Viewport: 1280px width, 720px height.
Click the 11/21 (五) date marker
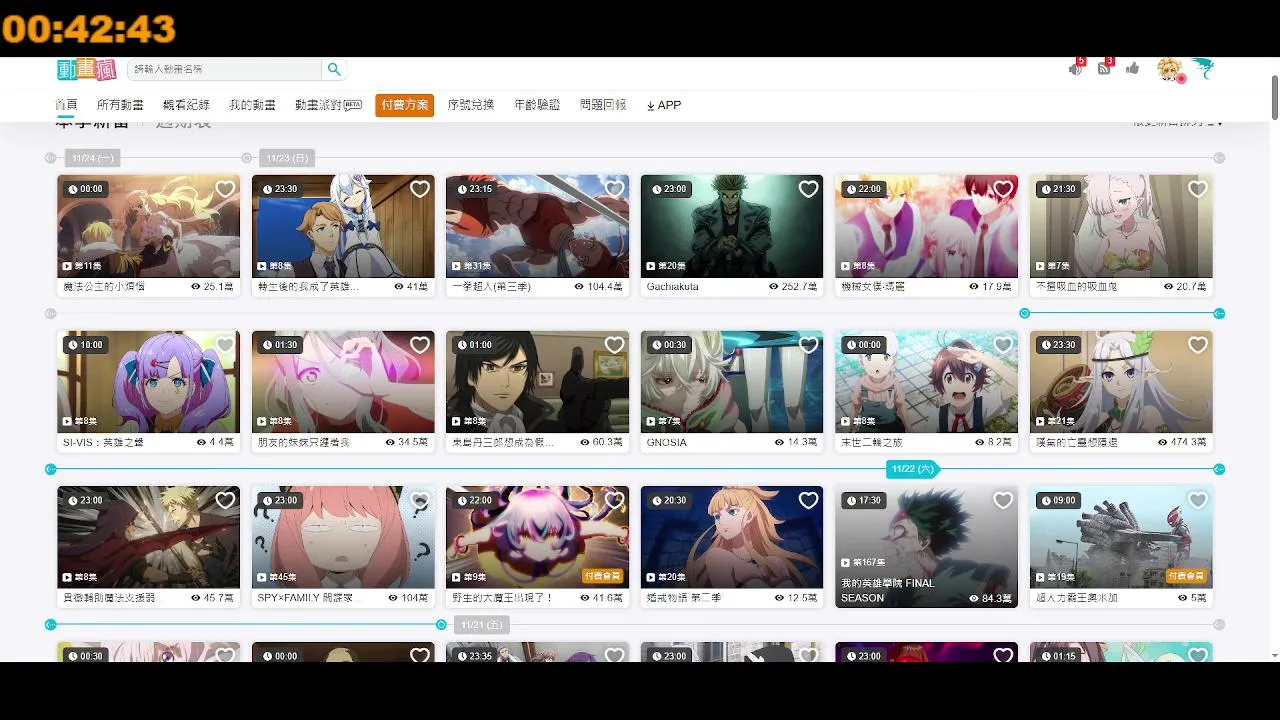[x=481, y=625]
